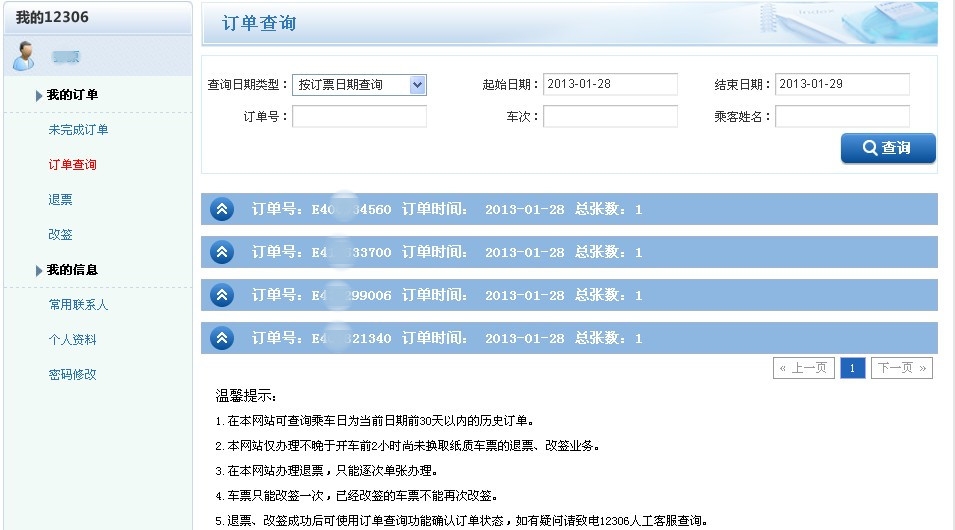The width and height of the screenshot is (955, 530).
Task: Open 未完成订单 in the sidebar
Action: [x=79, y=130]
